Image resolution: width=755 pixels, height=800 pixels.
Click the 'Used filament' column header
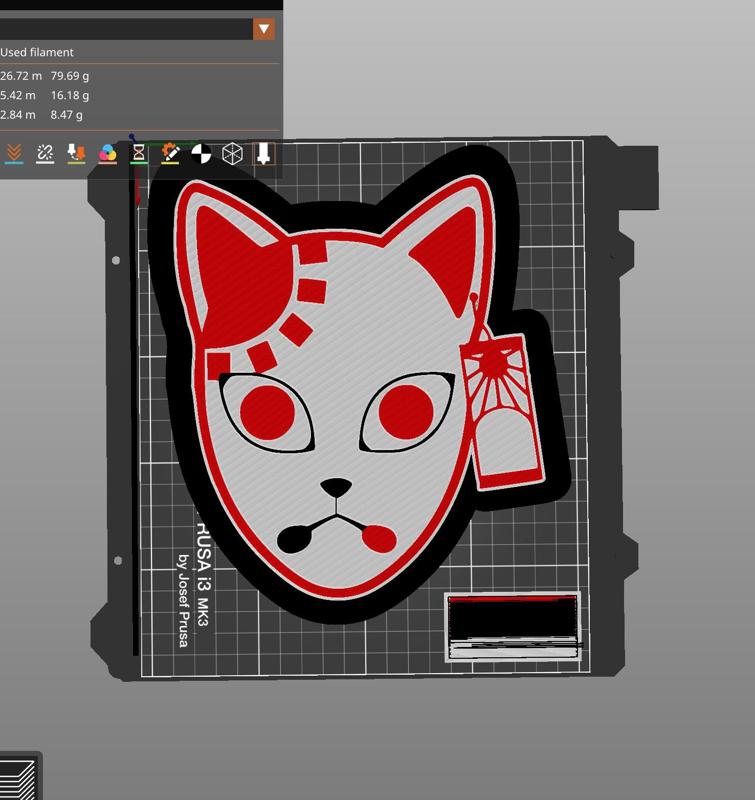pyautogui.click(x=37, y=52)
